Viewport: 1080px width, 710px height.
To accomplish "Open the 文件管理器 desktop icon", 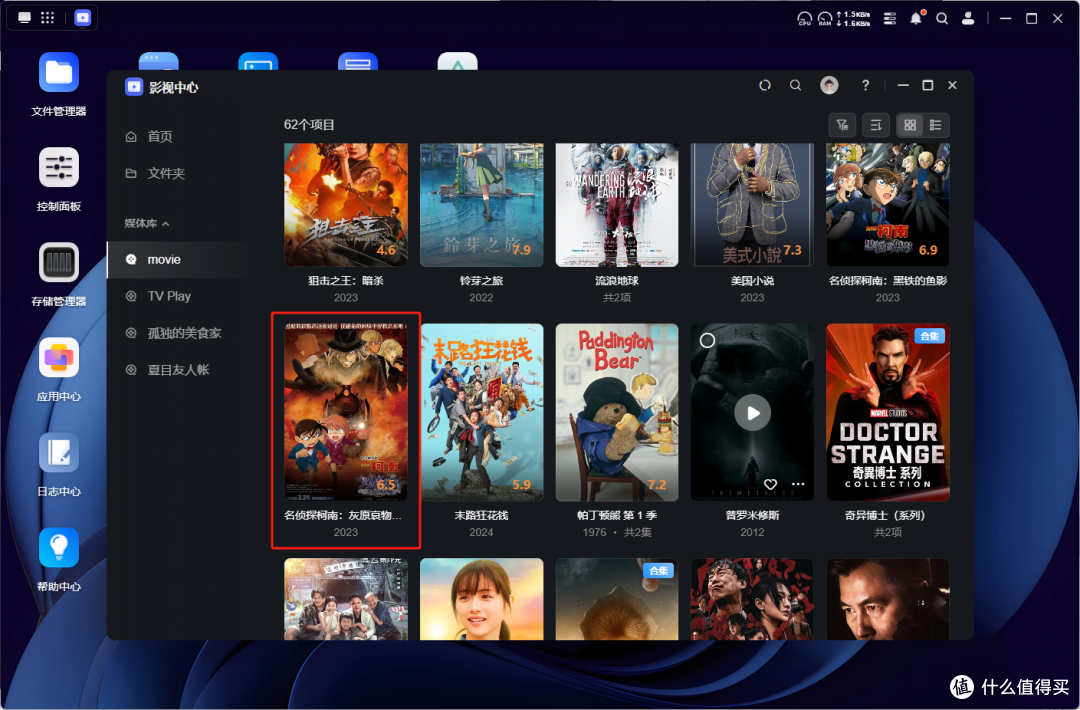I will [x=59, y=72].
